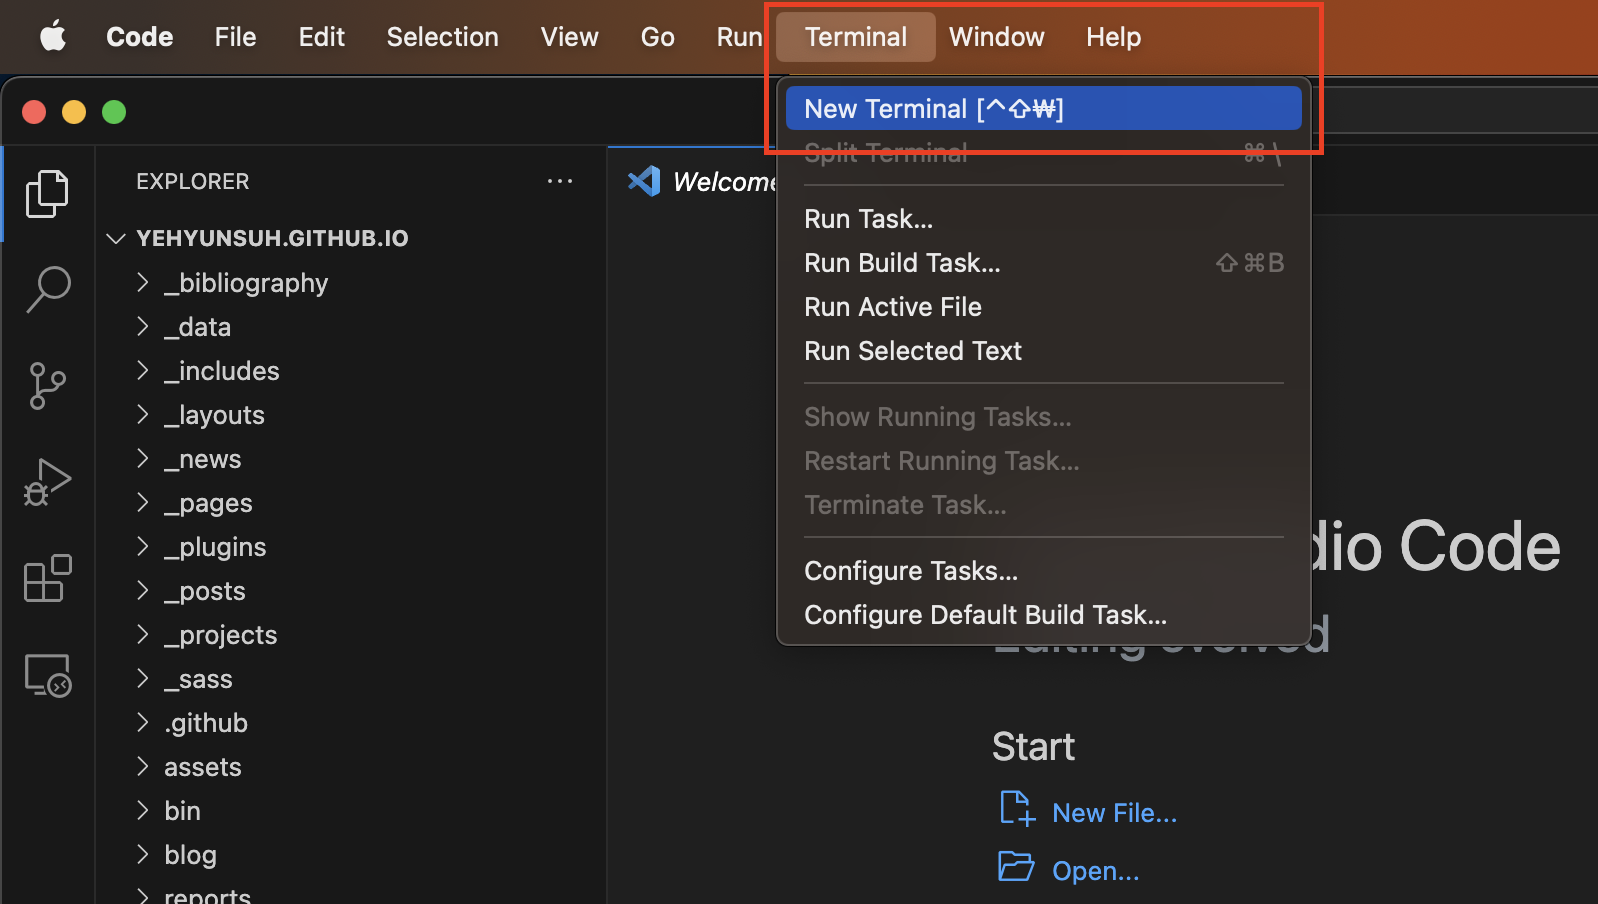Choose Run Build Task... menu entry

pyautogui.click(x=1043, y=263)
